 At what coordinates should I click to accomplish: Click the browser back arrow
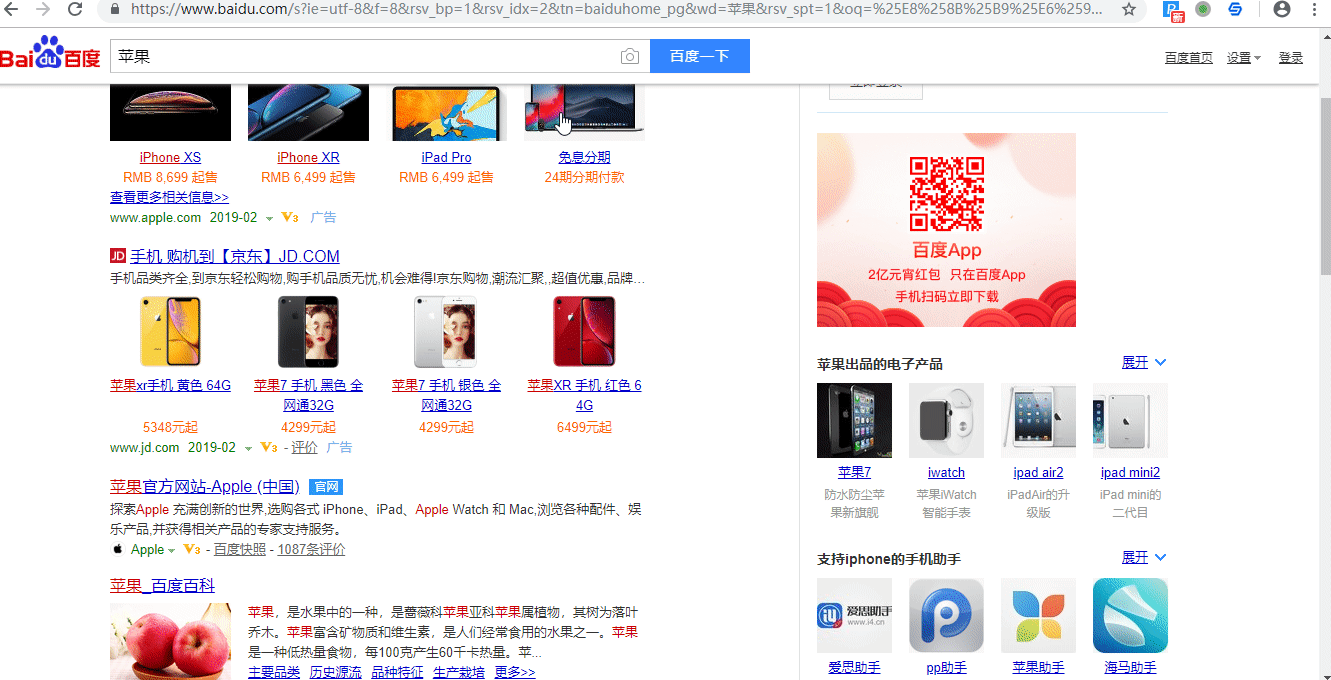tap(12, 9)
